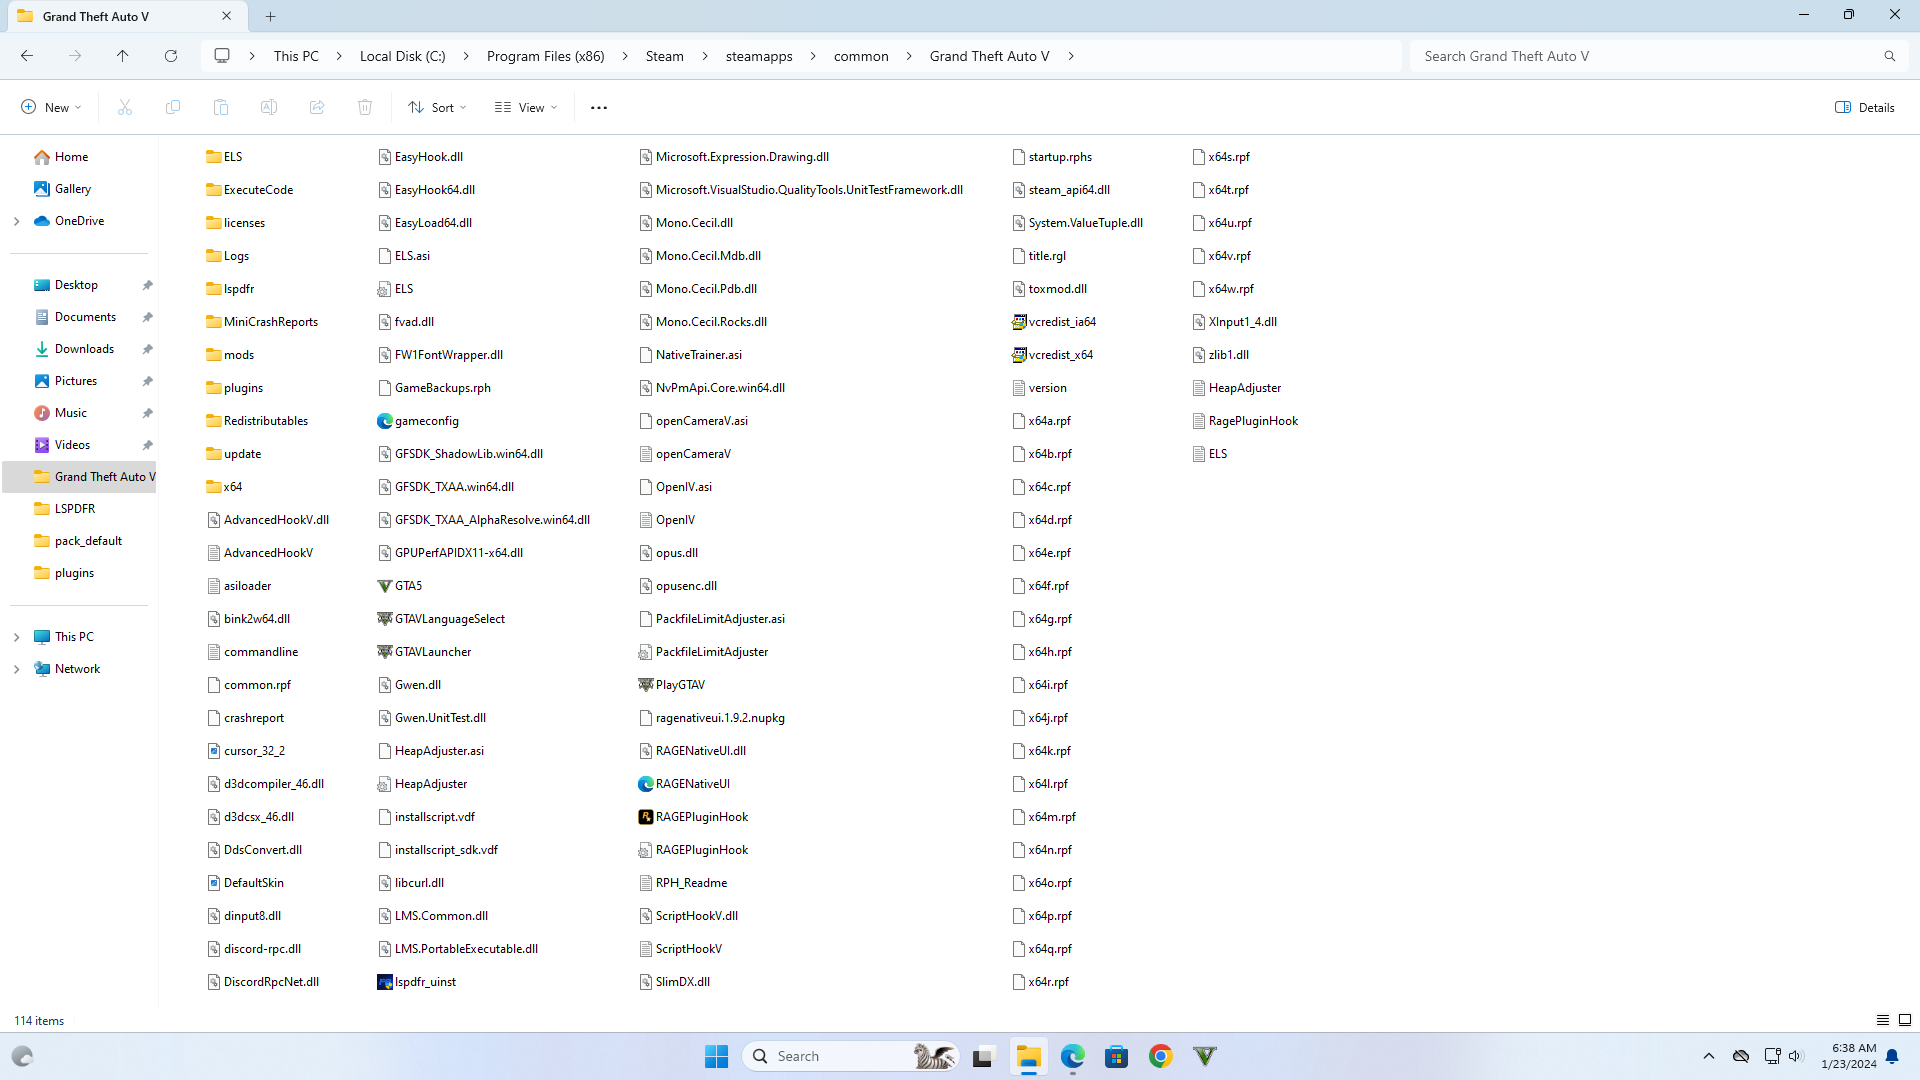Click the gameconfig Edge file icon
The width and height of the screenshot is (1920, 1080).
click(385, 421)
